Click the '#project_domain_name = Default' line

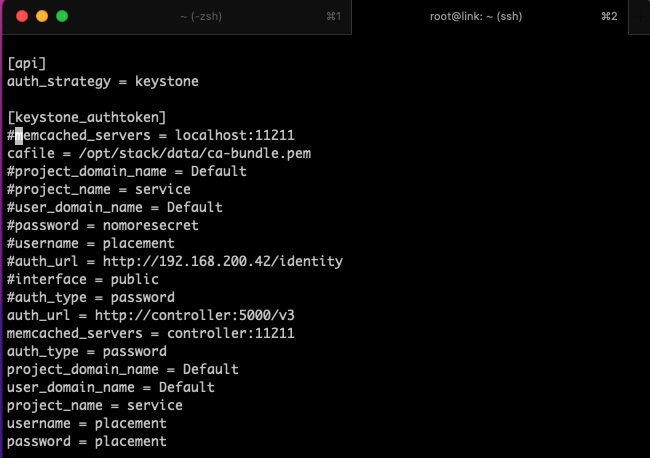pos(127,172)
